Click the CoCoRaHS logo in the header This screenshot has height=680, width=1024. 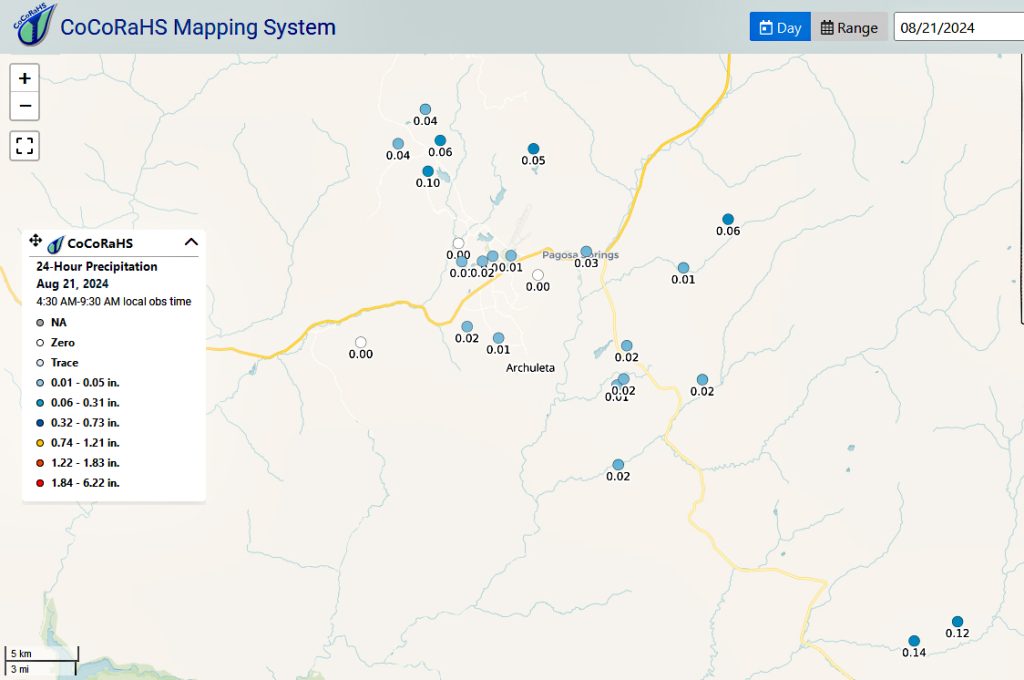(35, 25)
